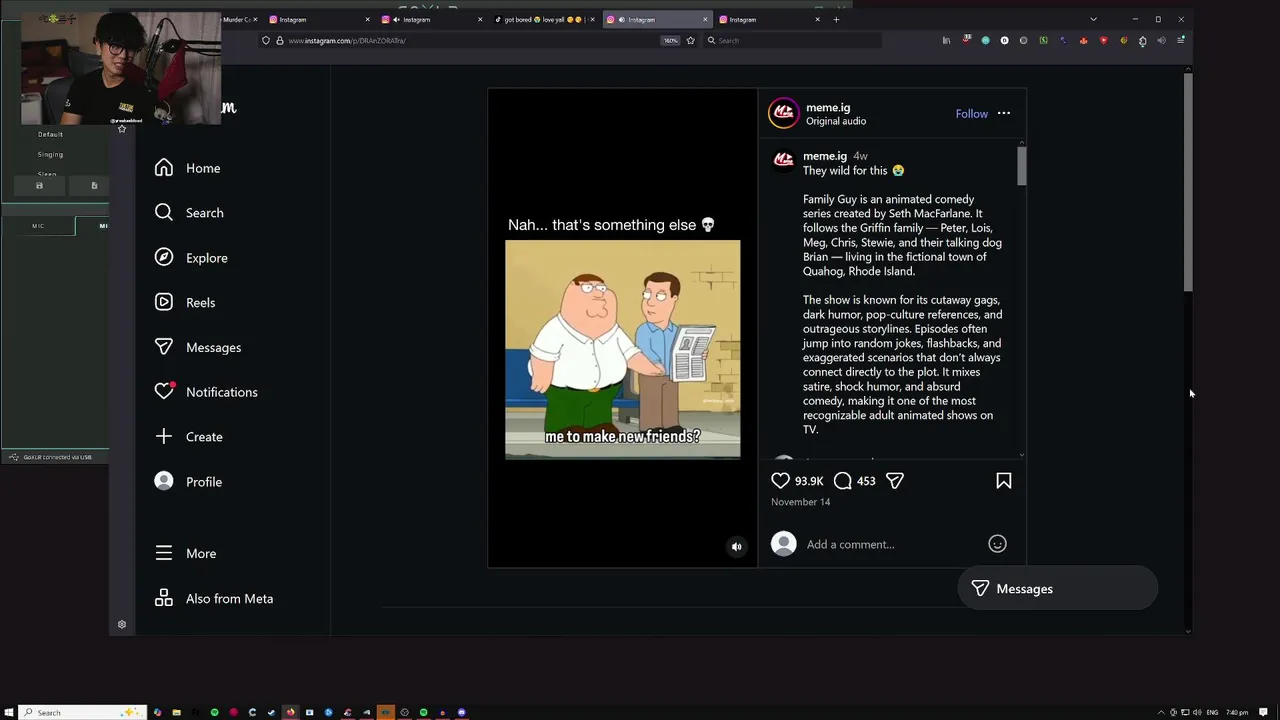1280x720 pixels.
Task: Open meme.ig avatar in the caption
Action: pos(784,159)
